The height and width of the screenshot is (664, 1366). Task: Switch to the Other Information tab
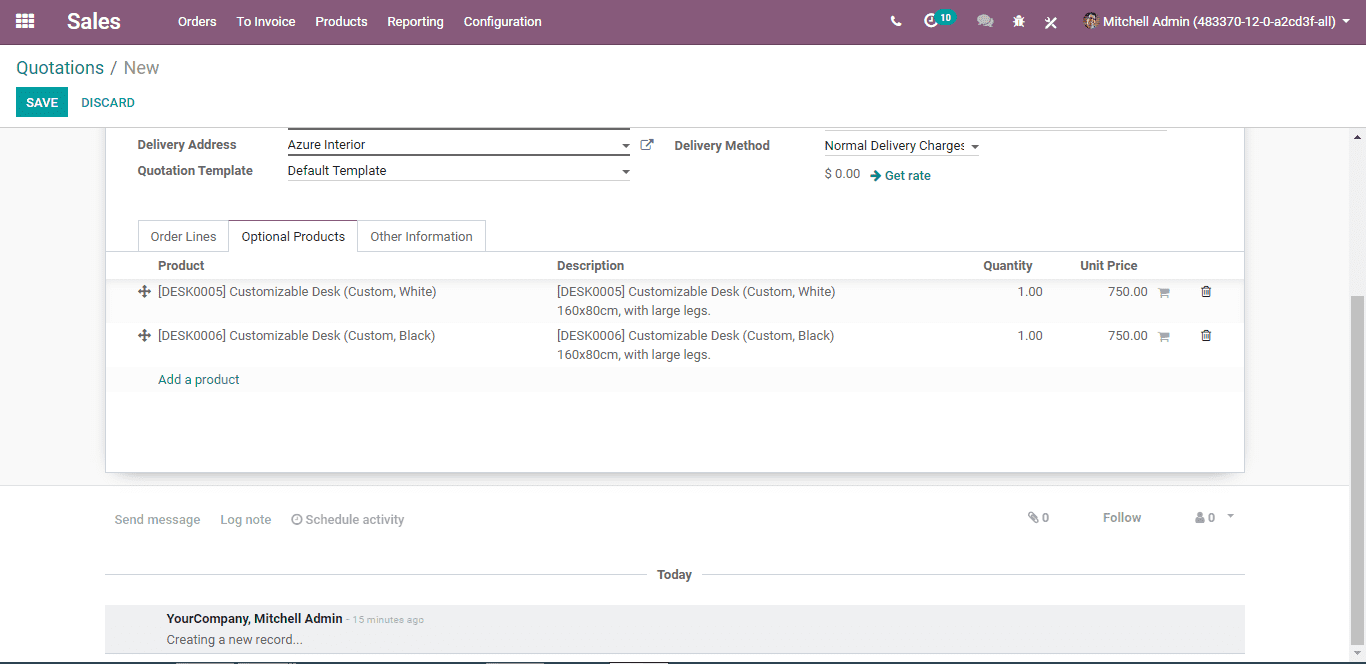click(421, 237)
